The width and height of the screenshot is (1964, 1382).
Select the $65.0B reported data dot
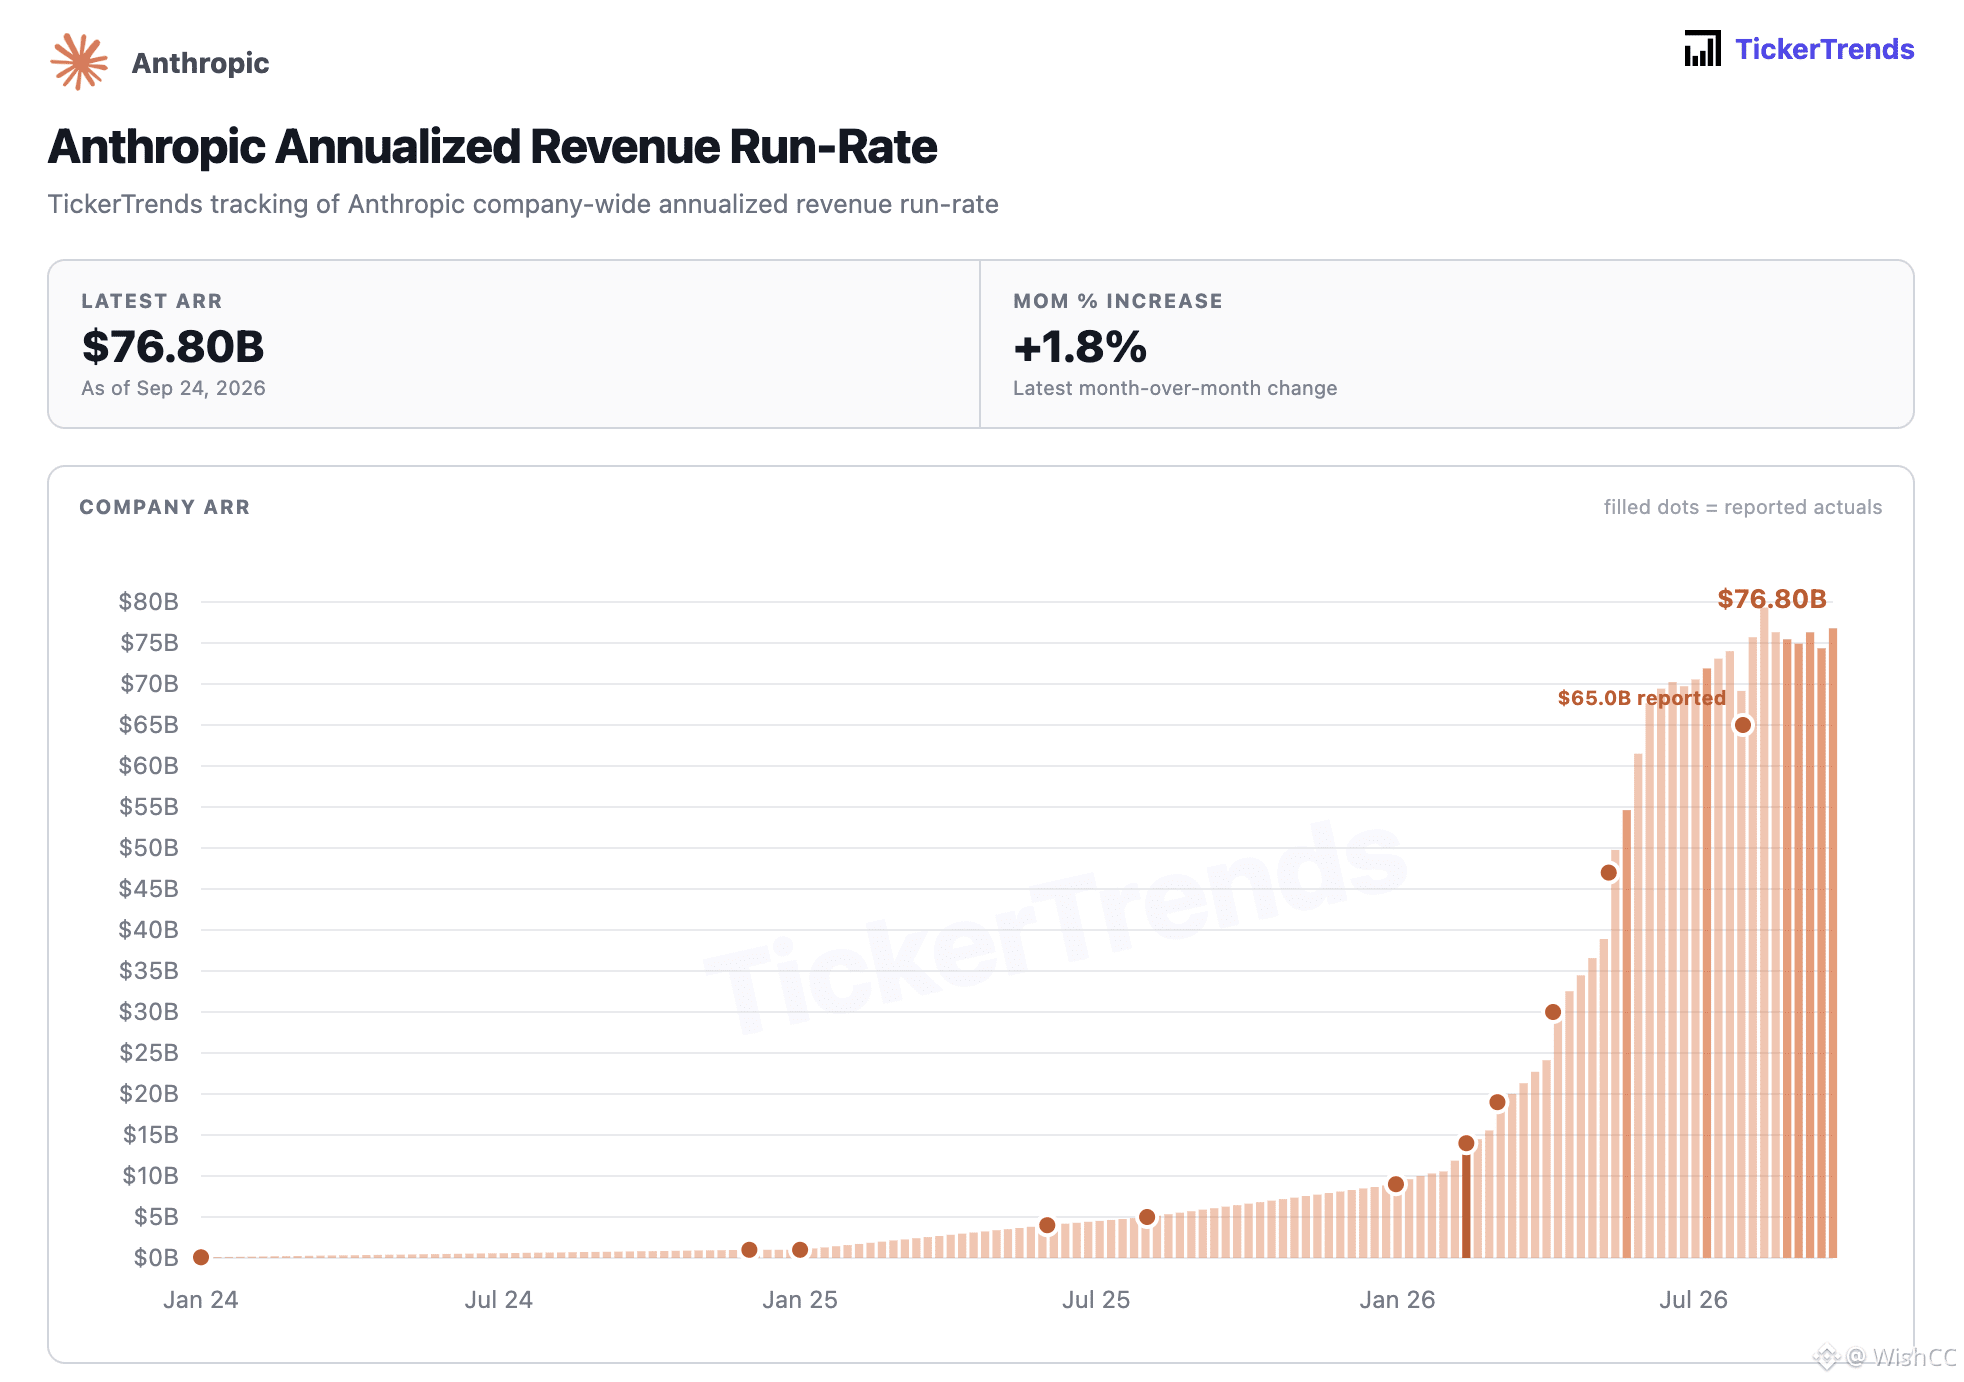tap(1743, 725)
